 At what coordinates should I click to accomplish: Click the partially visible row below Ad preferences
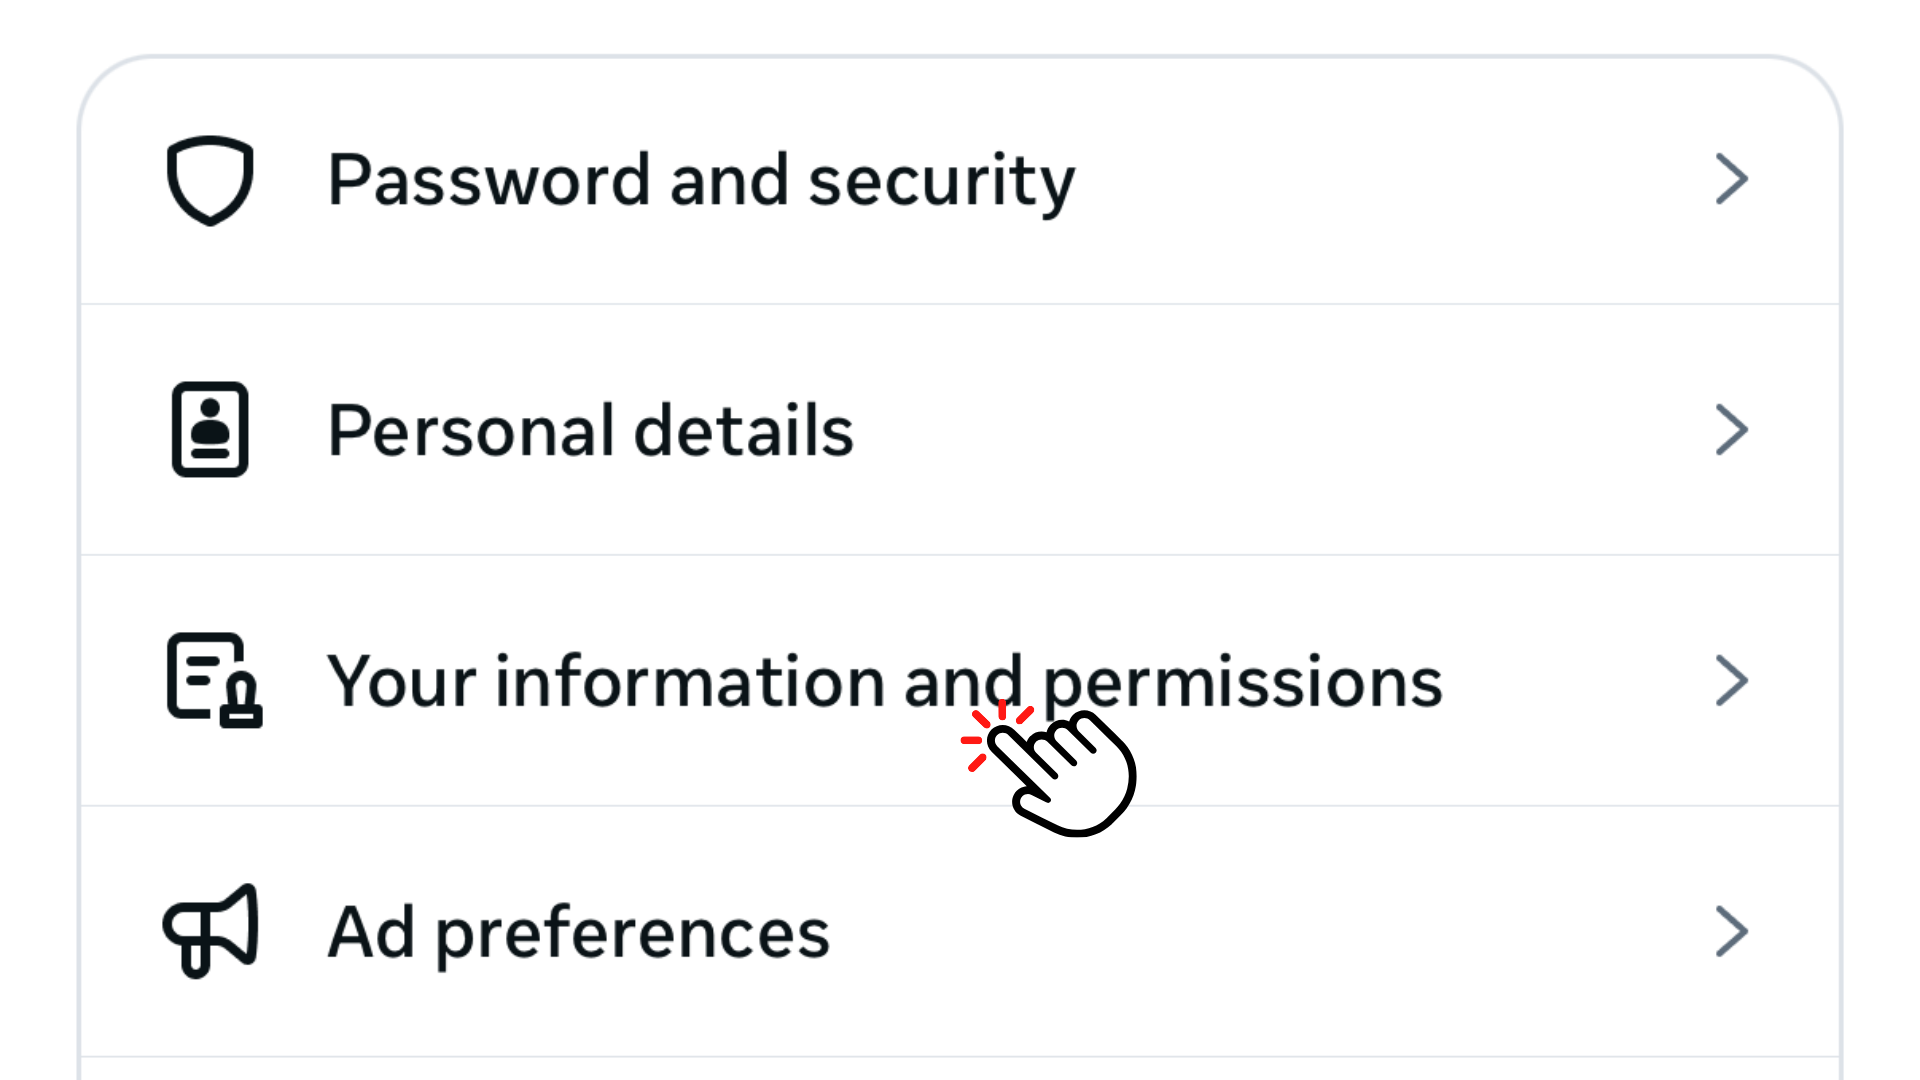(960, 1069)
